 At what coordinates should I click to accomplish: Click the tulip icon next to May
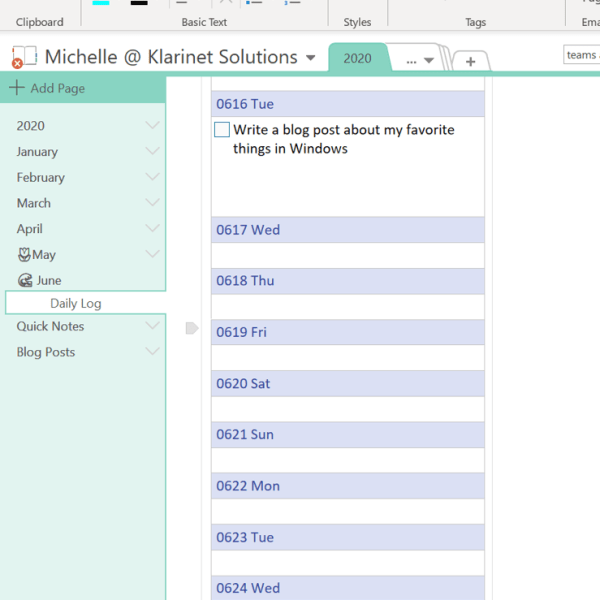[24, 254]
